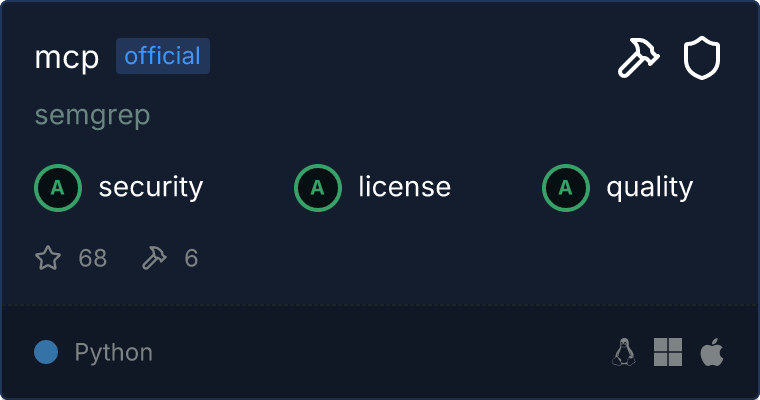The image size is (760, 400).
Task: Click the quality grade A circle
Action: (x=566, y=187)
